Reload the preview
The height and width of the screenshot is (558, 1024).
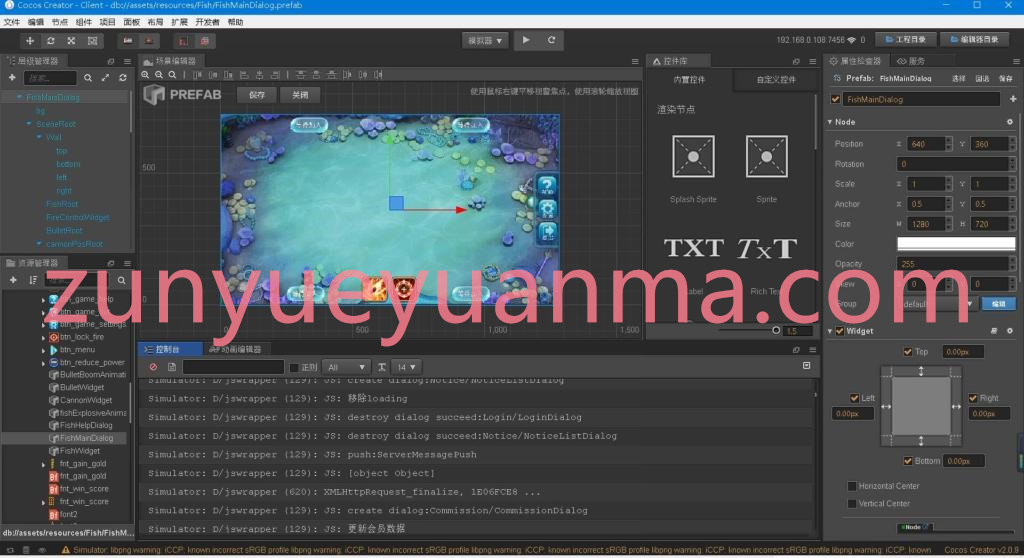pyautogui.click(x=551, y=40)
